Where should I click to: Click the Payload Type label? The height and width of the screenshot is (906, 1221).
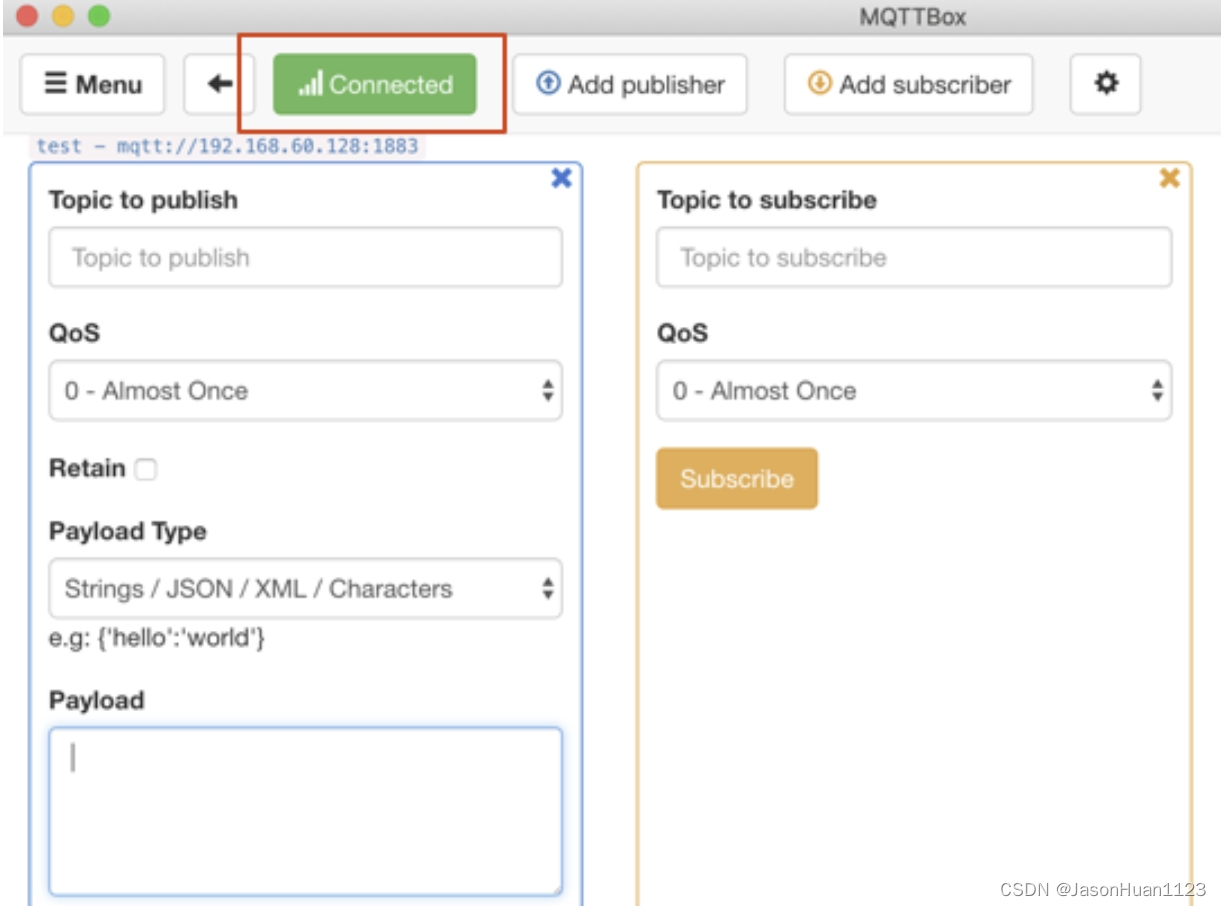pyautogui.click(x=128, y=532)
